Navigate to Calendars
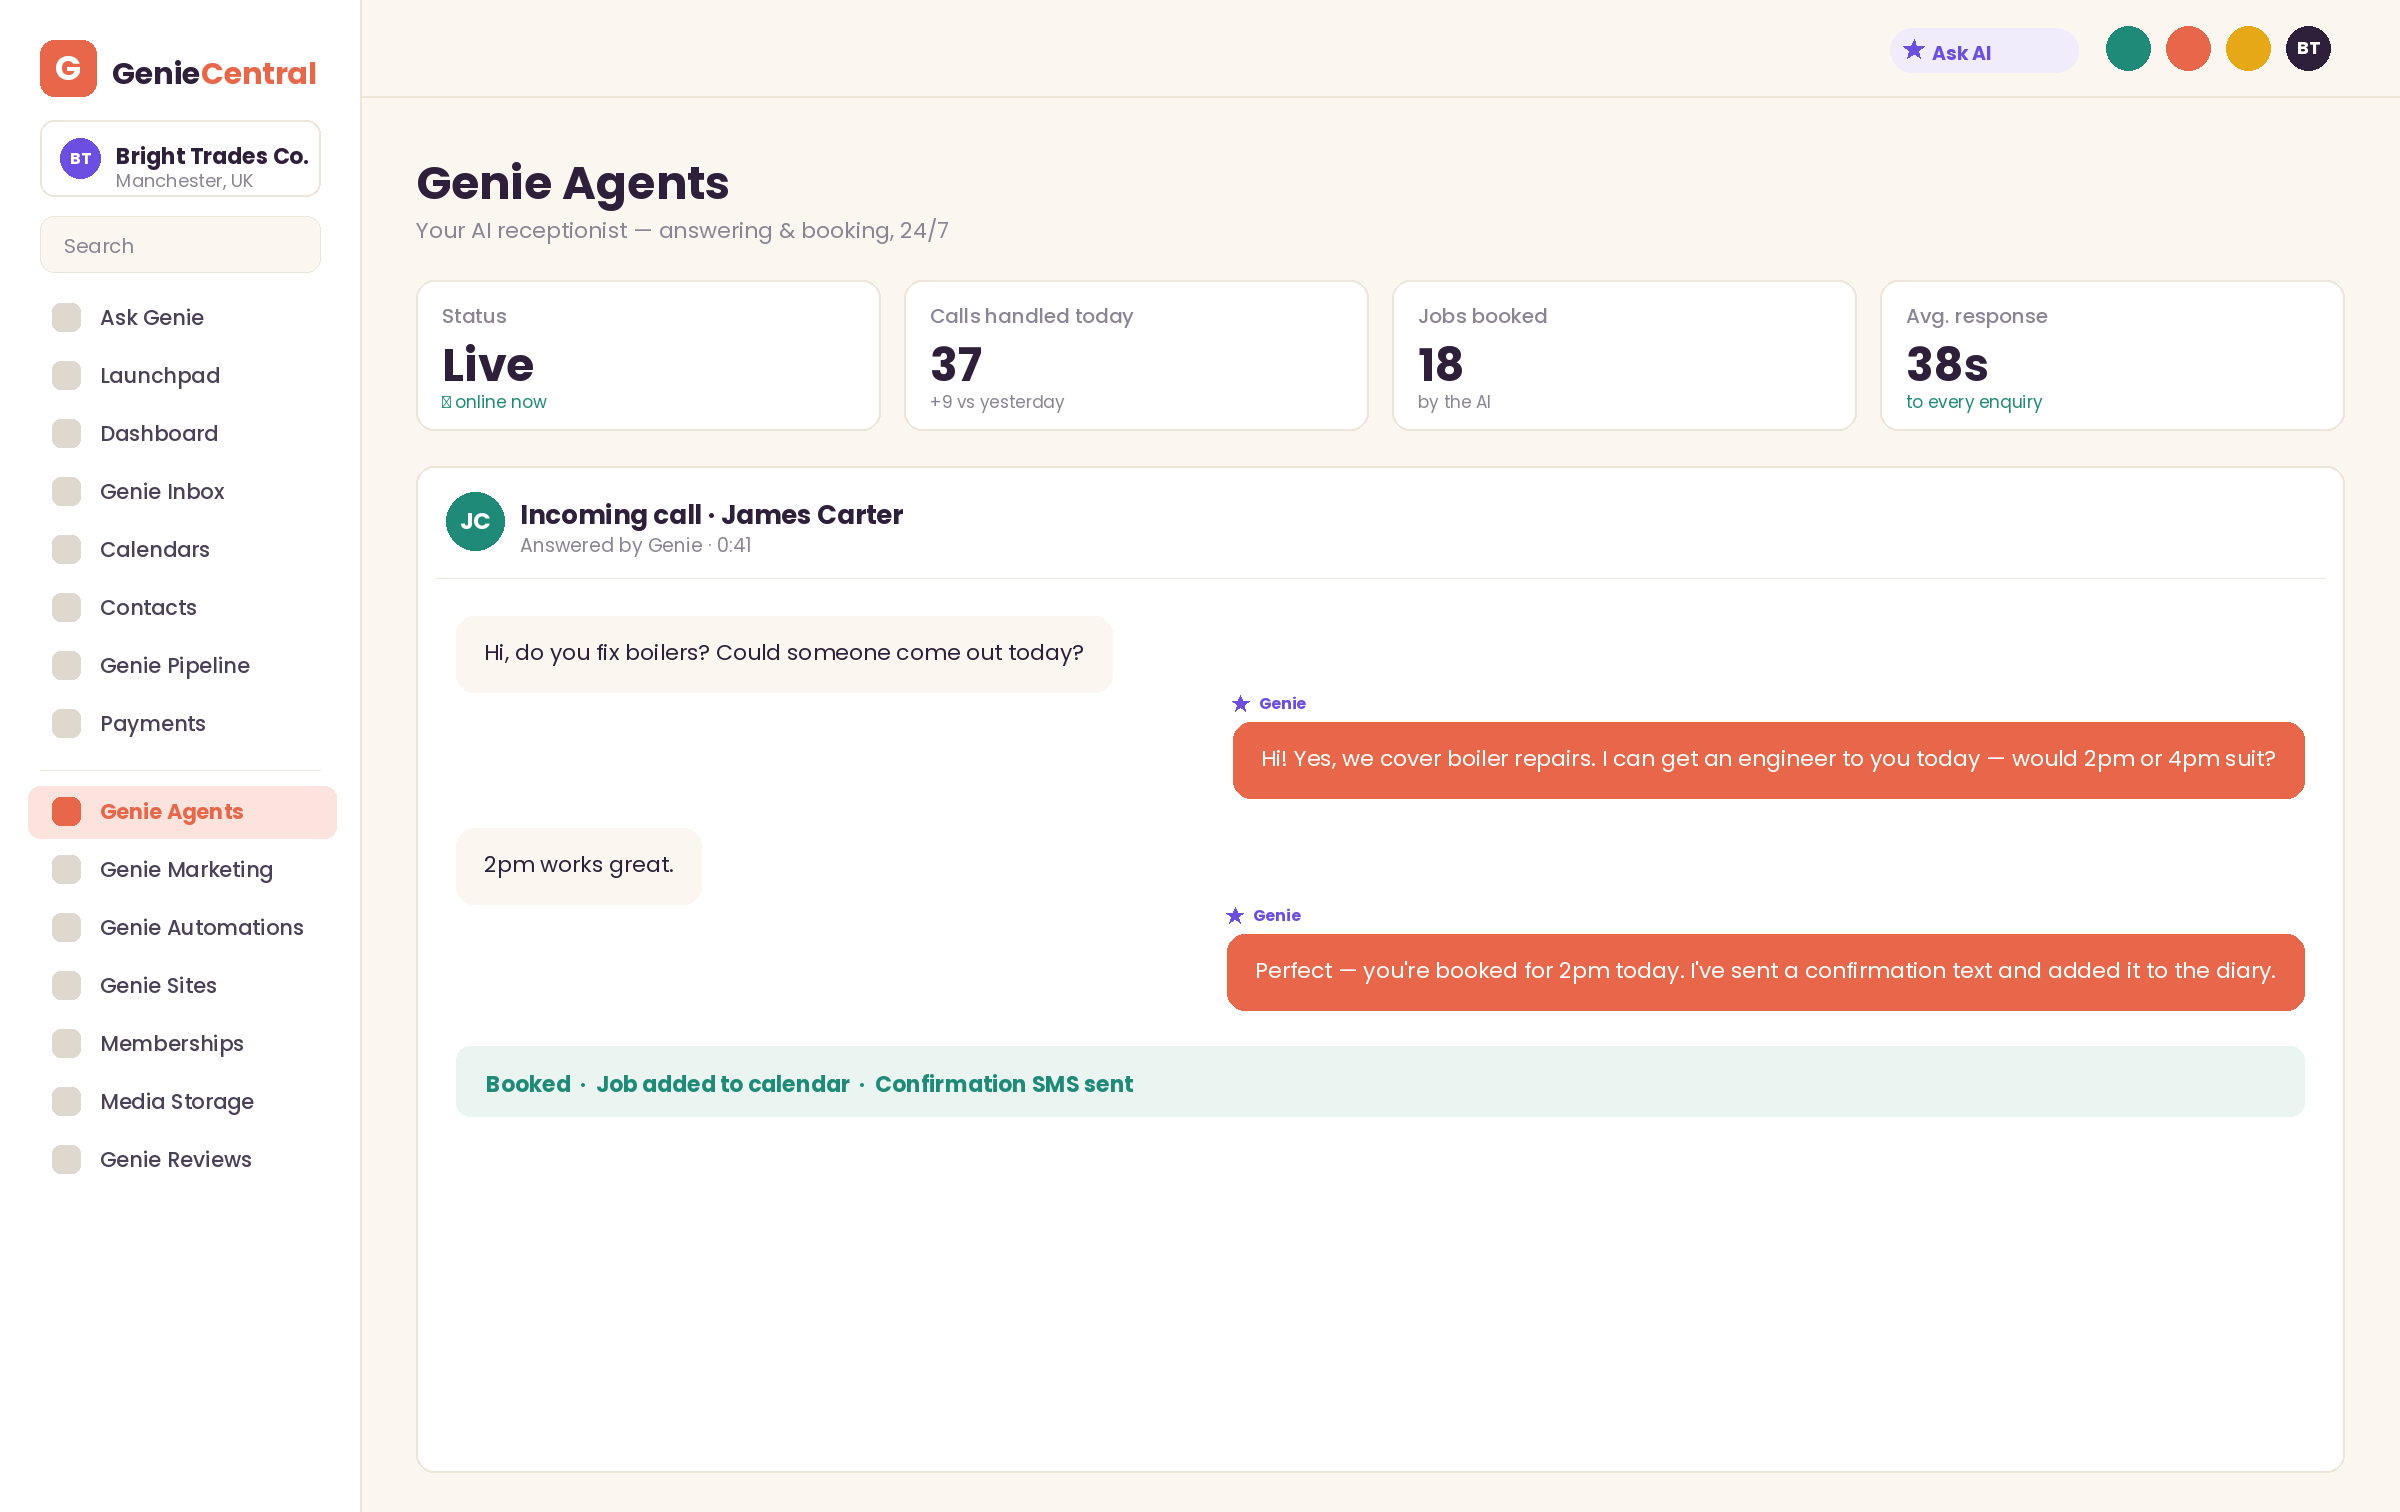 coord(182,549)
